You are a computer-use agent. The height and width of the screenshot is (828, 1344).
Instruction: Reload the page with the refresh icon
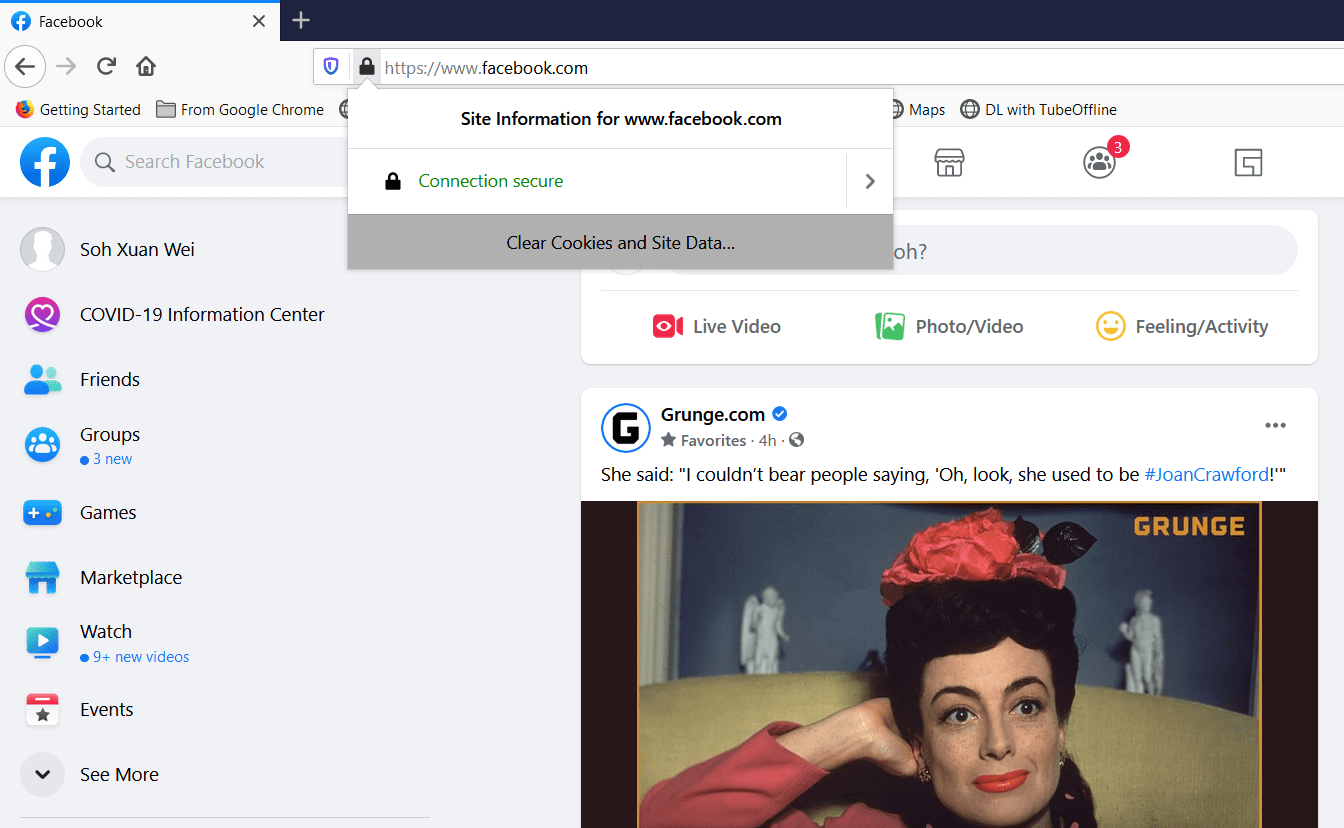click(x=106, y=67)
